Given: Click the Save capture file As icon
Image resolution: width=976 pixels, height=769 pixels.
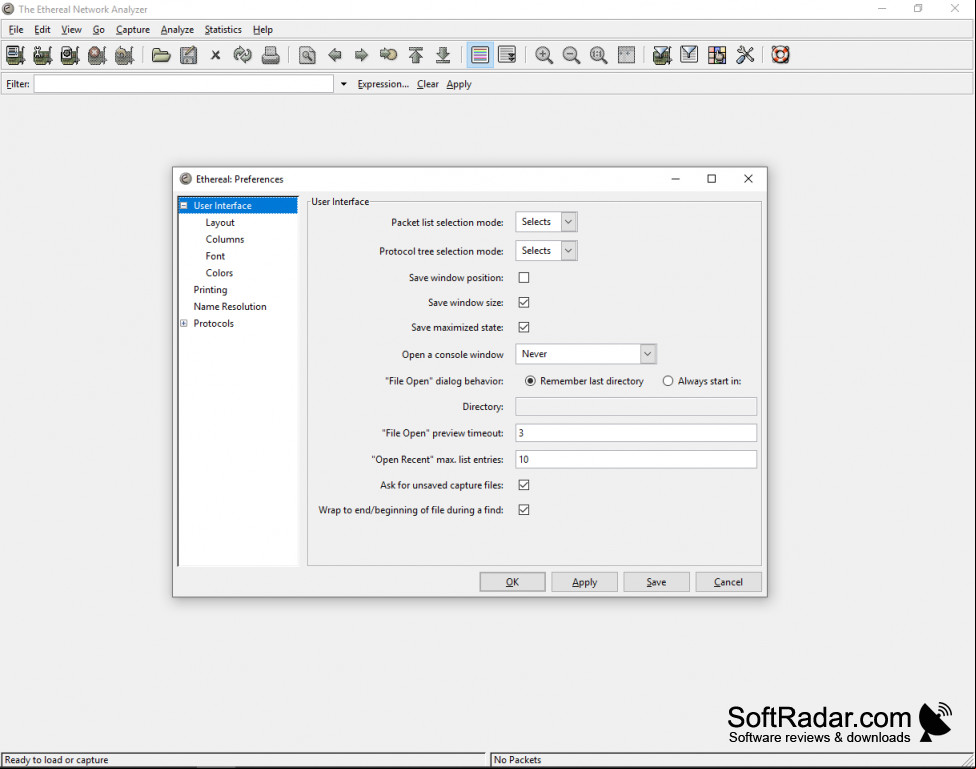Looking at the screenshot, I should tap(189, 55).
